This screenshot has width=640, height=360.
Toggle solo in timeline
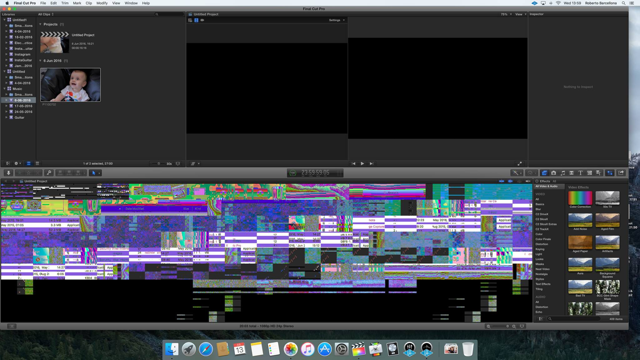pyautogui.click(x=519, y=181)
